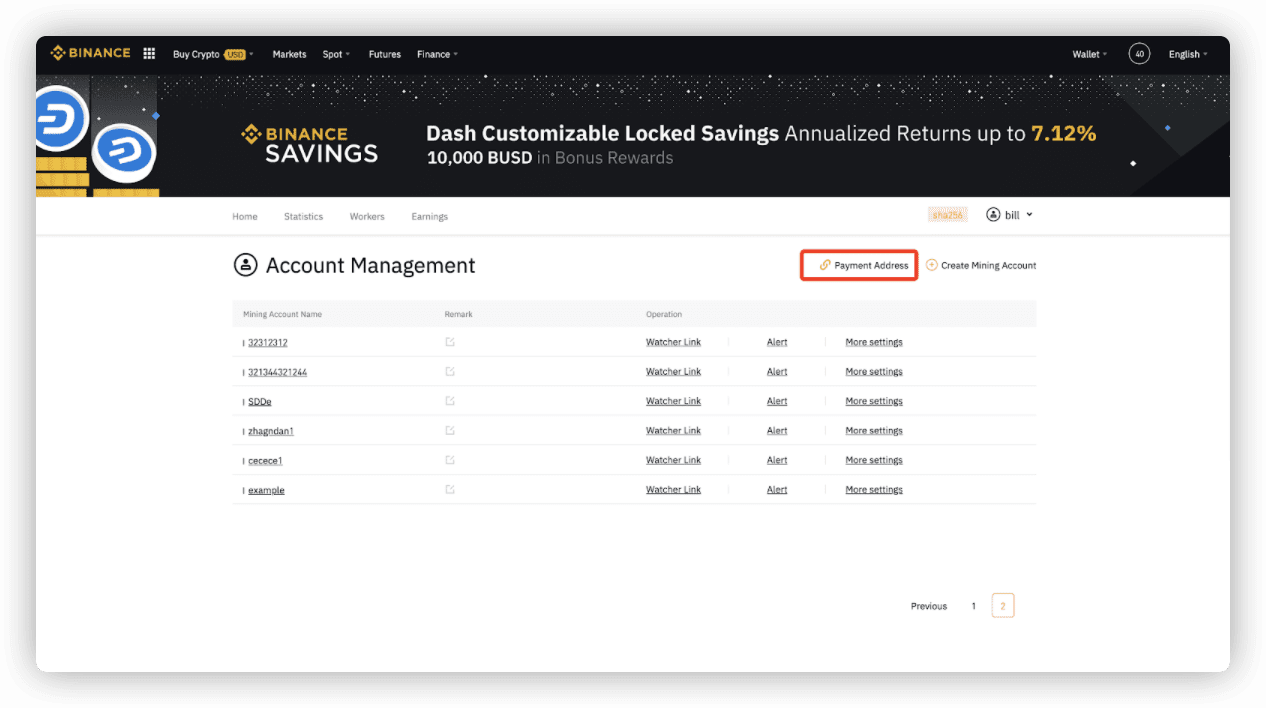Screen dimensions: 1266x708
Task: Edit remark for account zhagndan1
Action: click(x=450, y=430)
